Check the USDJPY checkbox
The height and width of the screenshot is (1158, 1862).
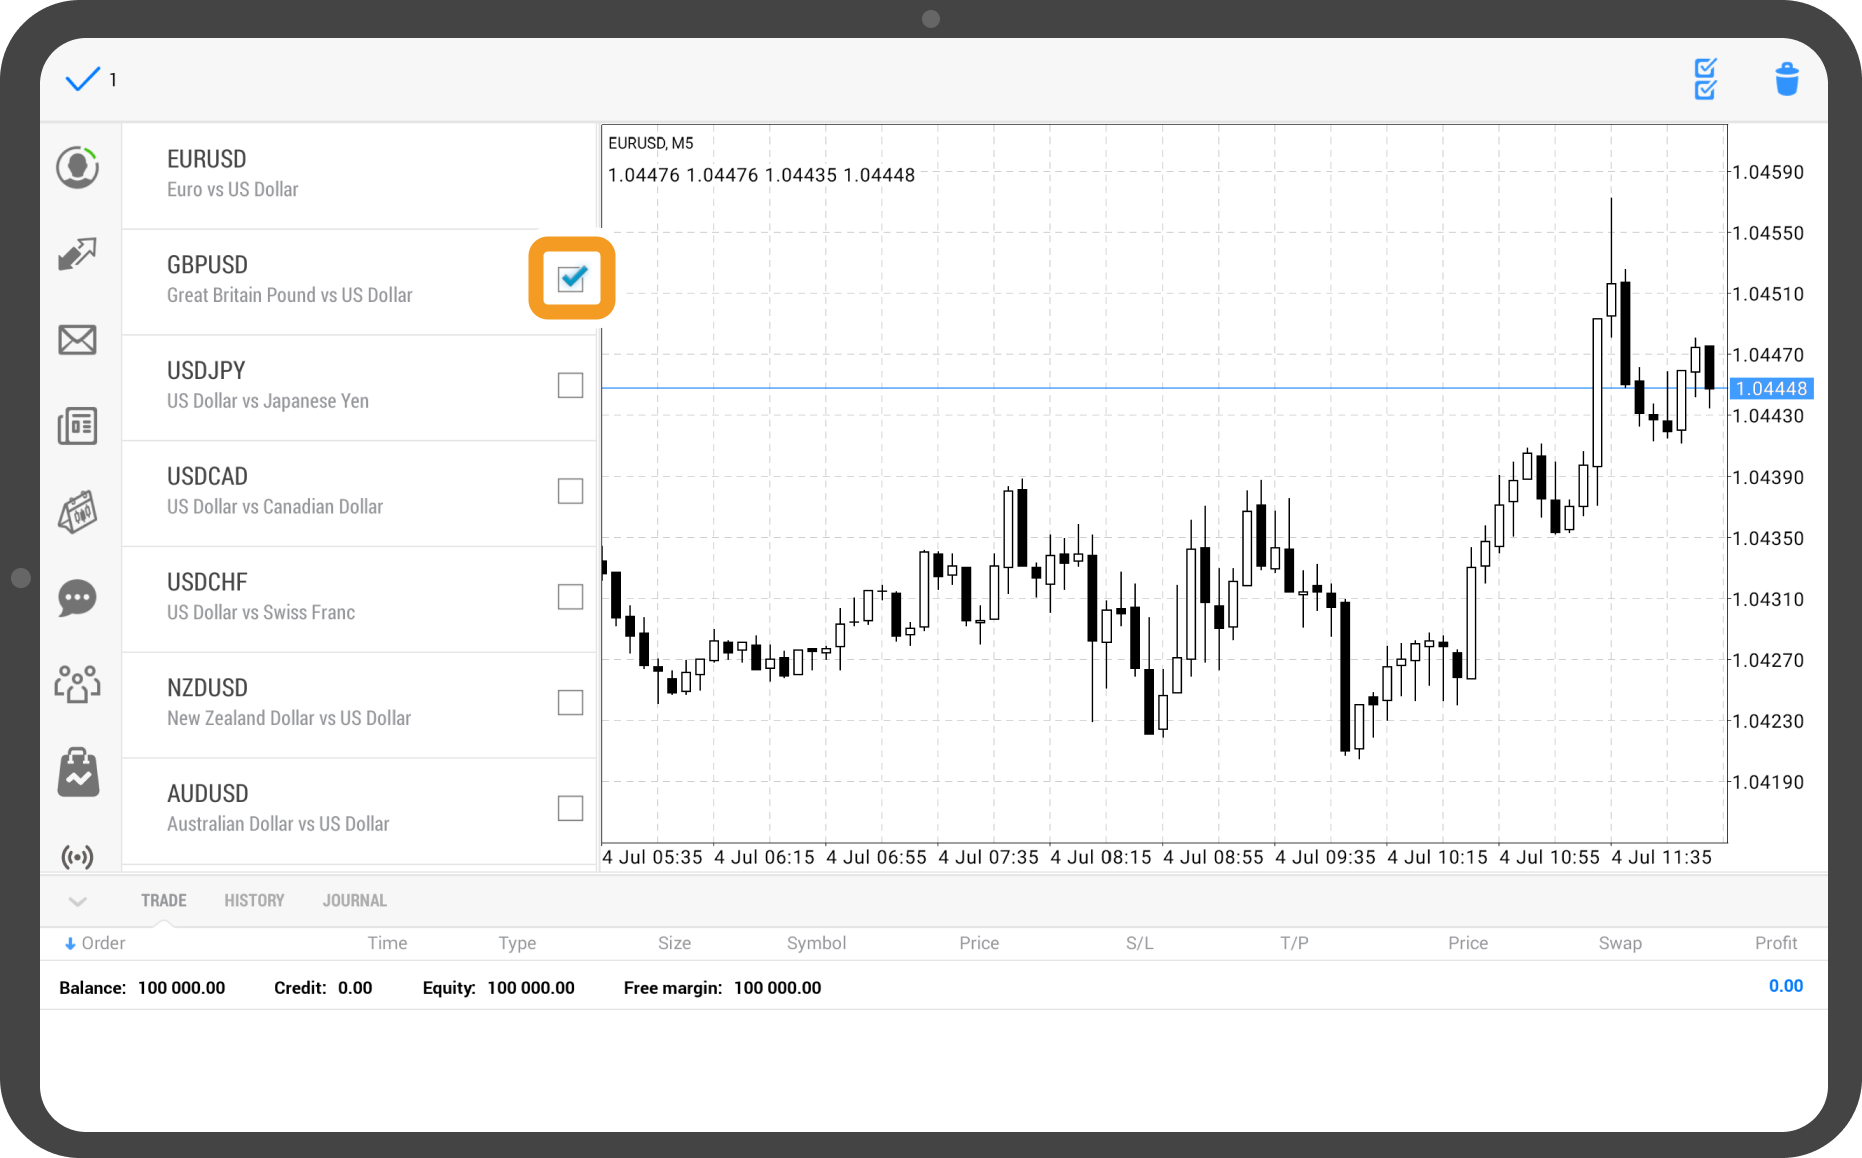570,385
